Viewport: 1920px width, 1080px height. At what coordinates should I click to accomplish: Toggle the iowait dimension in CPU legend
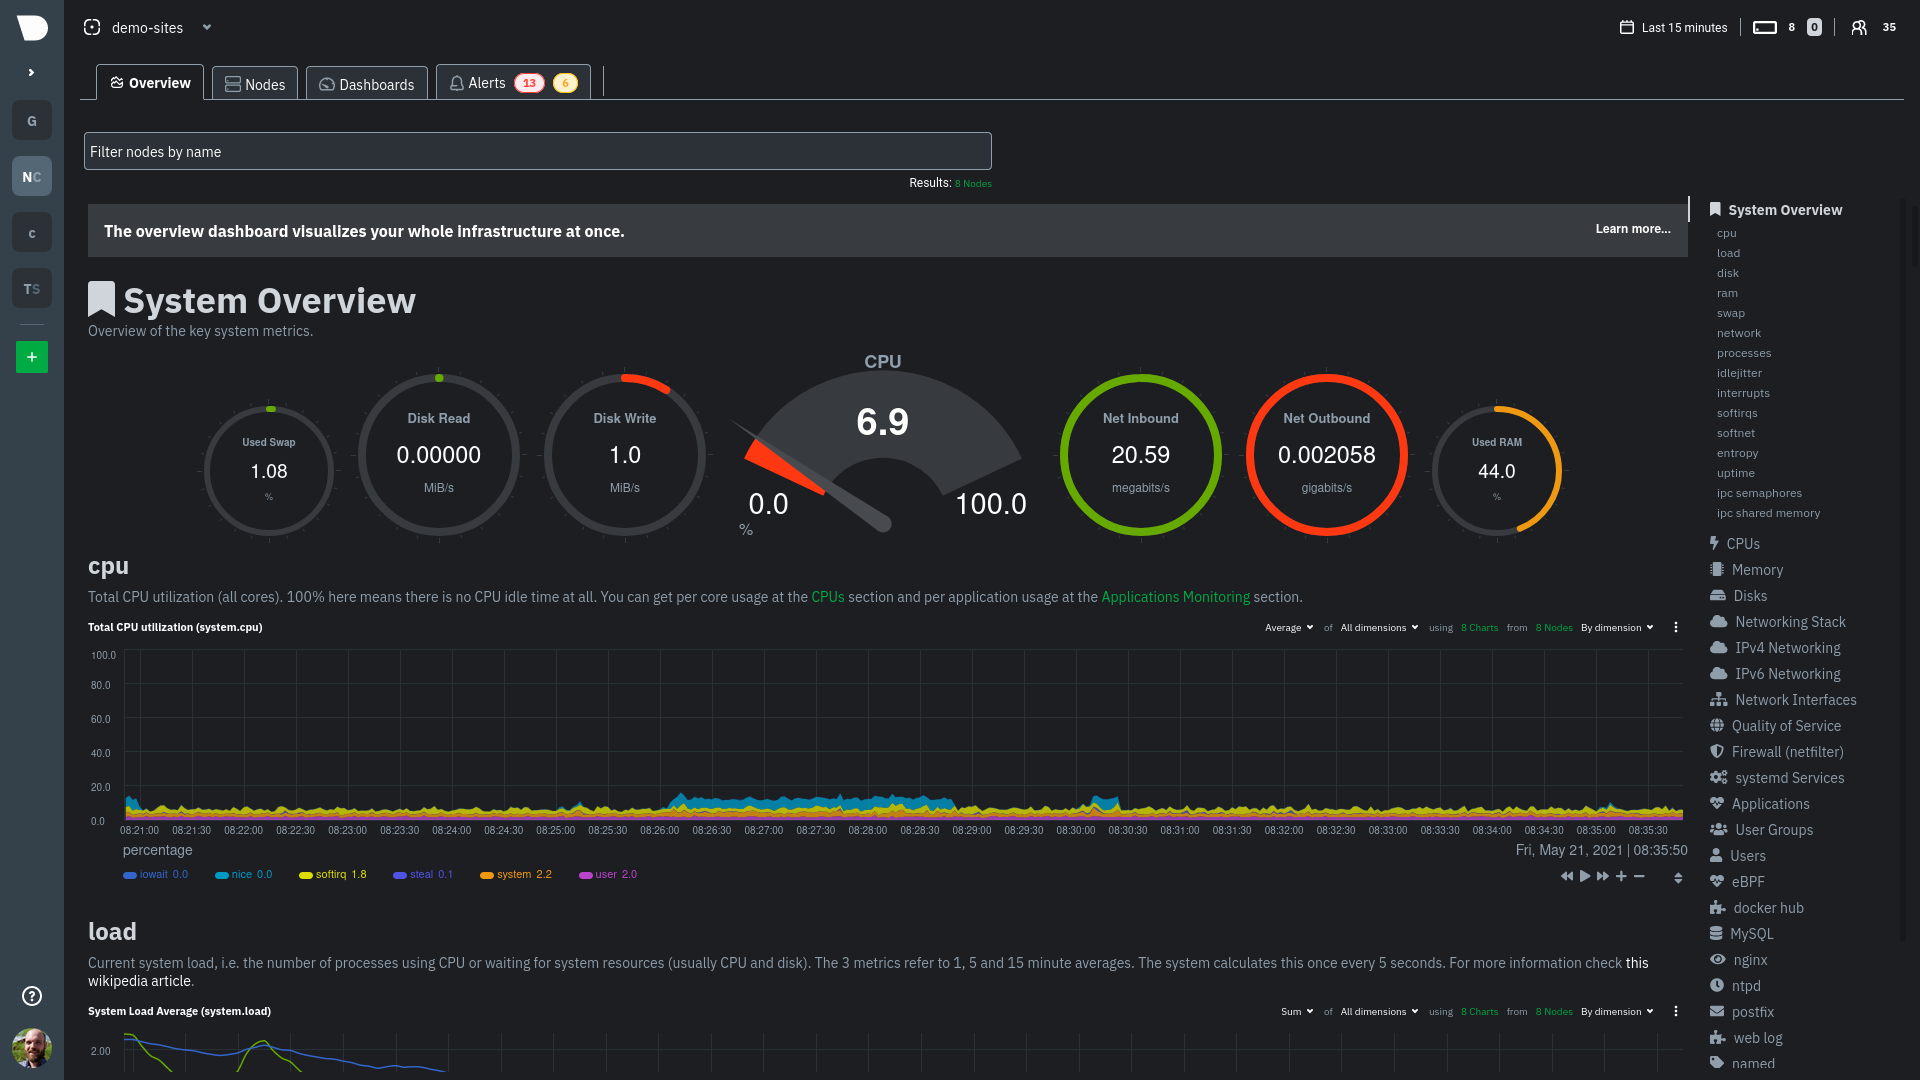[x=155, y=874]
